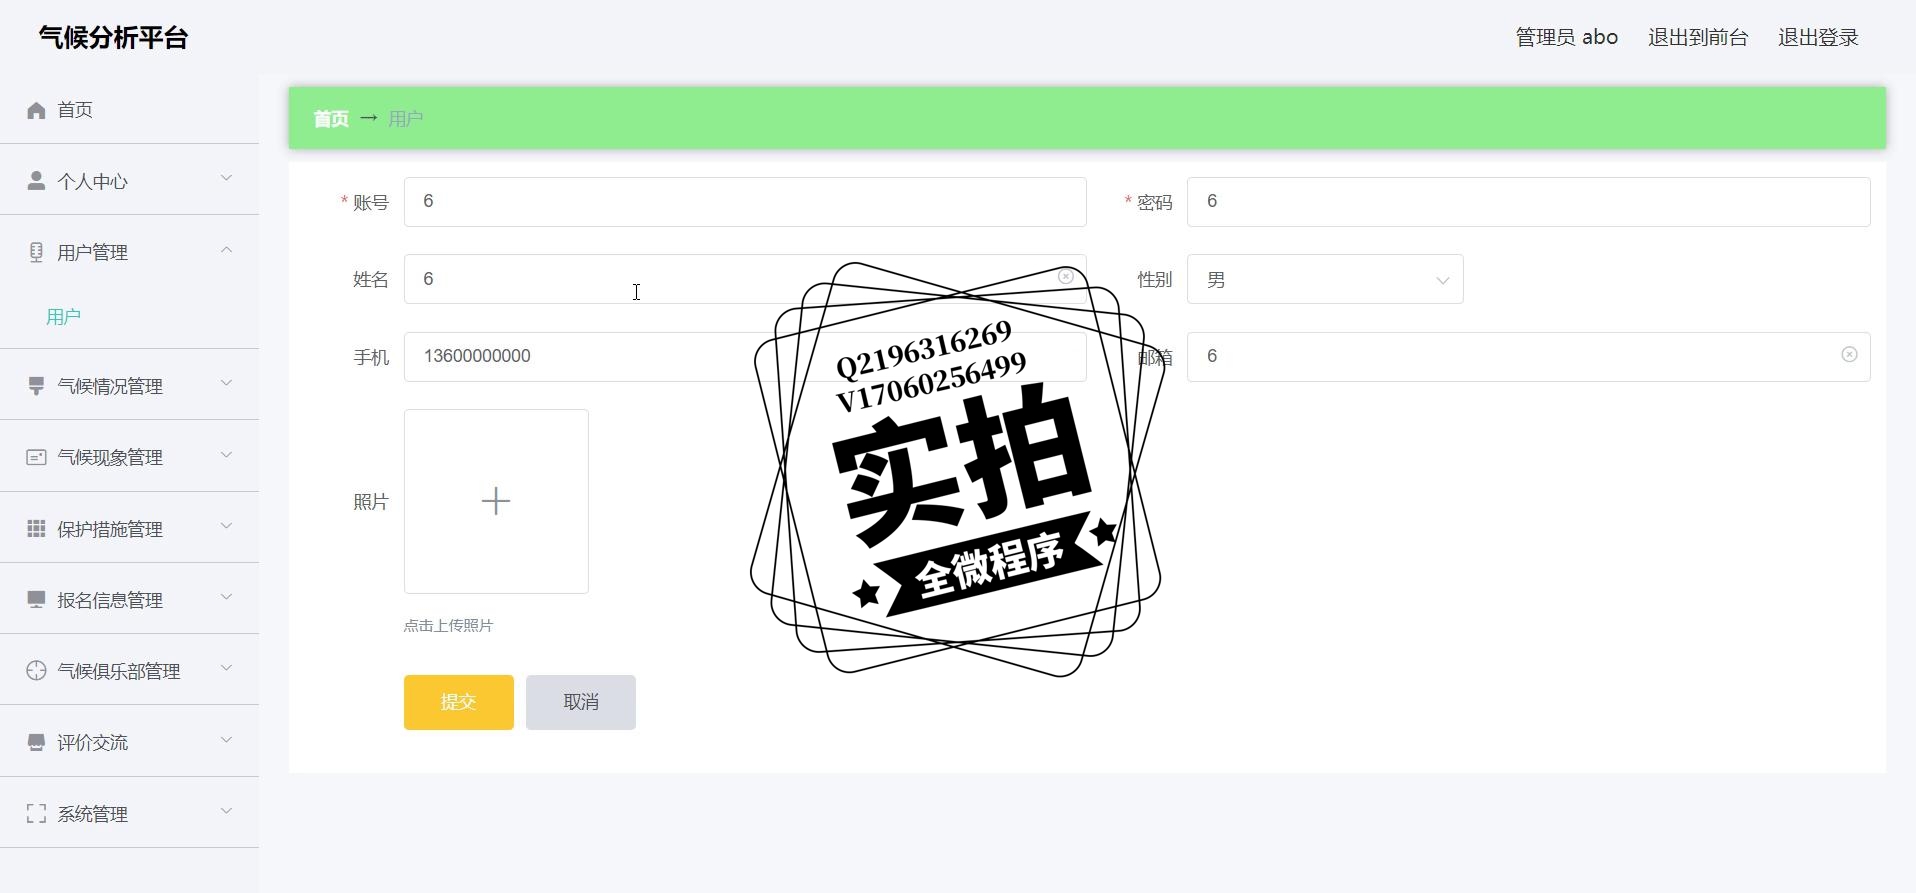The height and width of the screenshot is (893, 1916).
Task: Click the 用户管理 sidebar icon
Action: 36,252
